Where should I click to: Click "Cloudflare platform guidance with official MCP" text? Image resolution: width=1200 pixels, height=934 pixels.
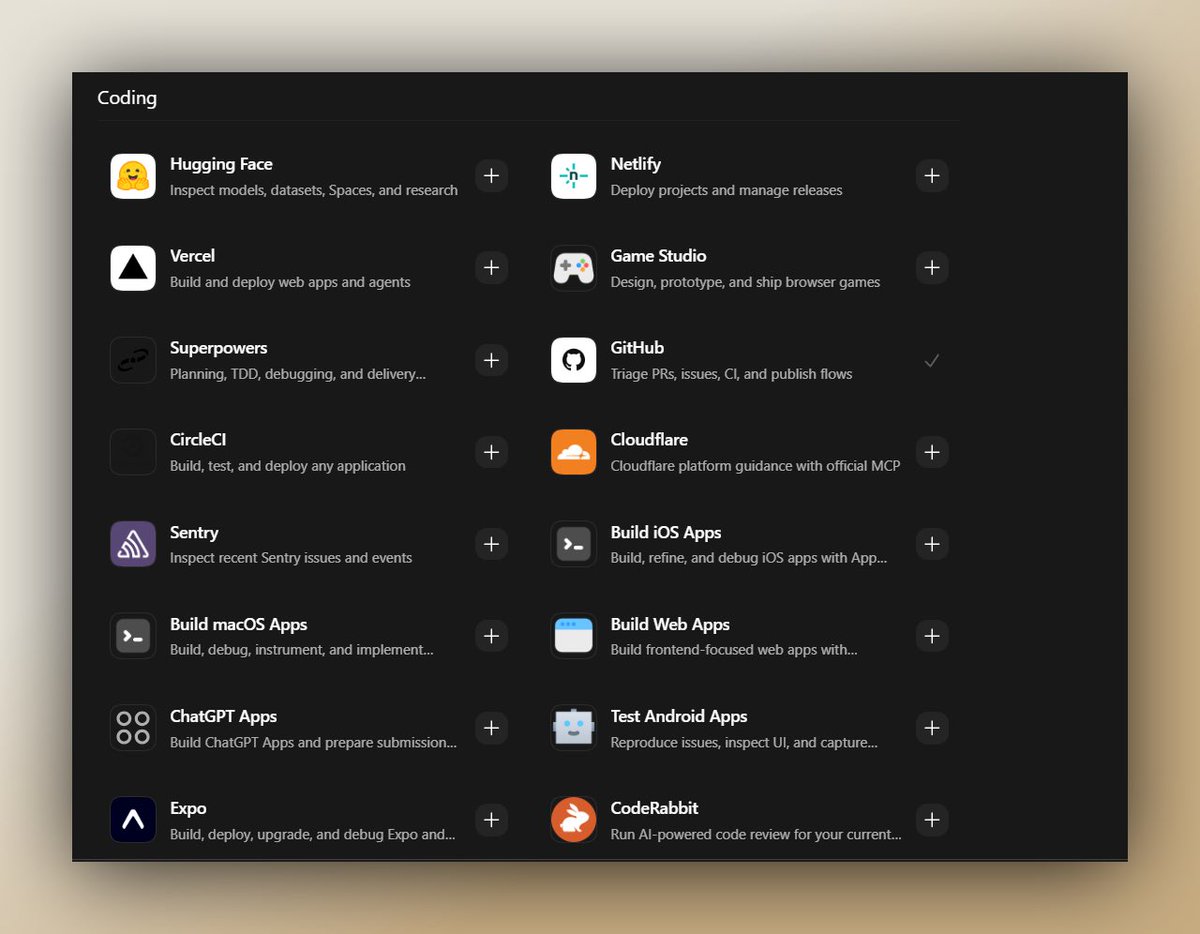click(756, 466)
